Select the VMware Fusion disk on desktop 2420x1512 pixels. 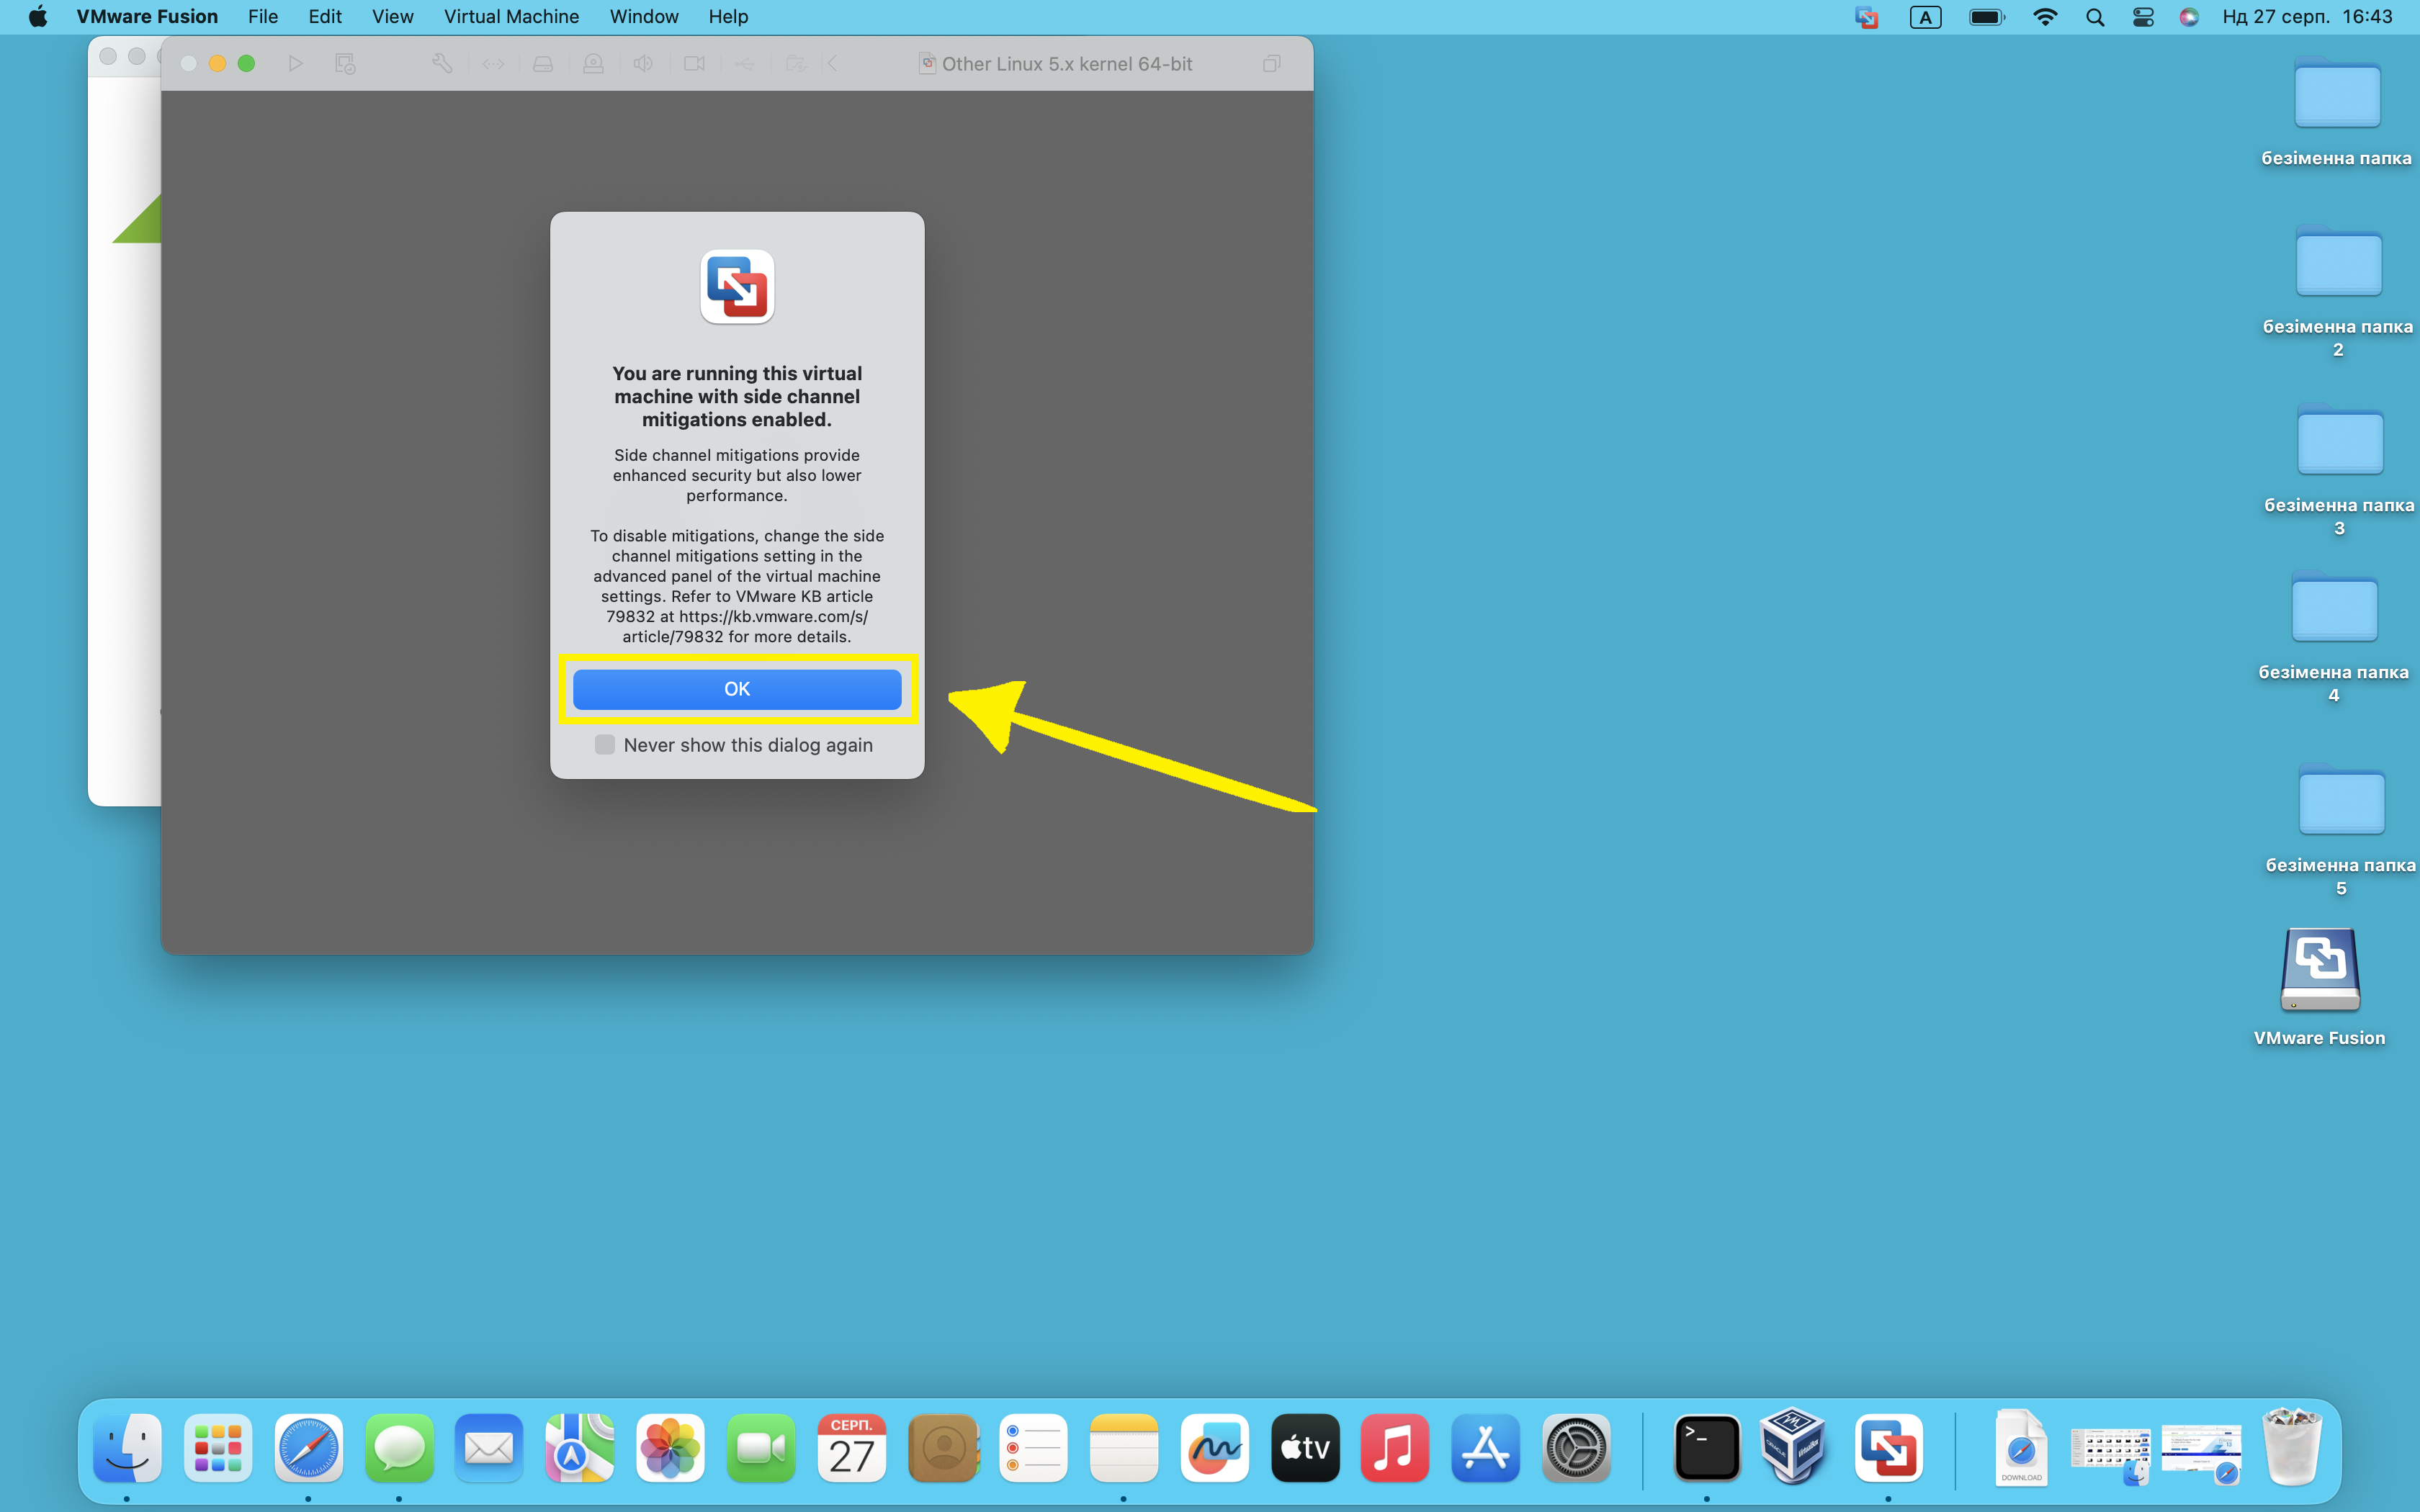(2320, 970)
